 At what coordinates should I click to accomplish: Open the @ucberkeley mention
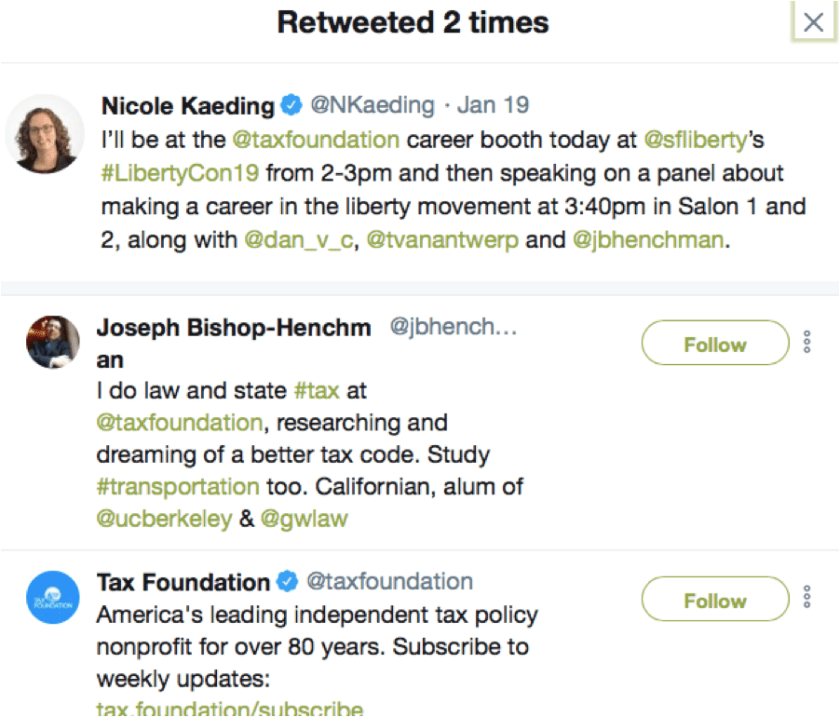pyautogui.click(x=164, y=520)
